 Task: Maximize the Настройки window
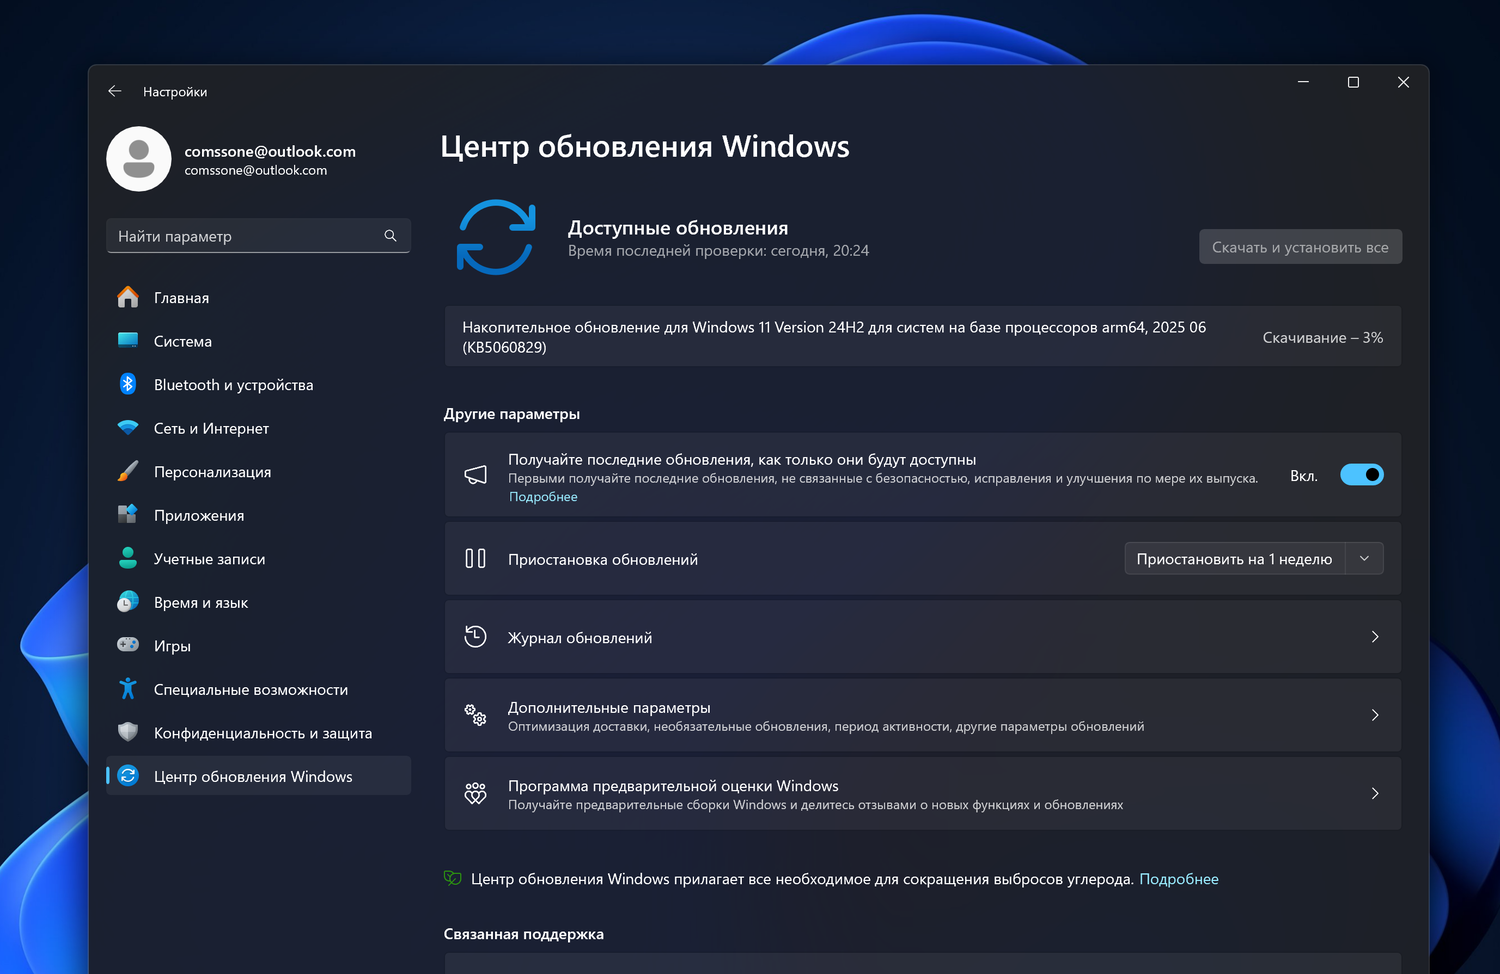1353,82
